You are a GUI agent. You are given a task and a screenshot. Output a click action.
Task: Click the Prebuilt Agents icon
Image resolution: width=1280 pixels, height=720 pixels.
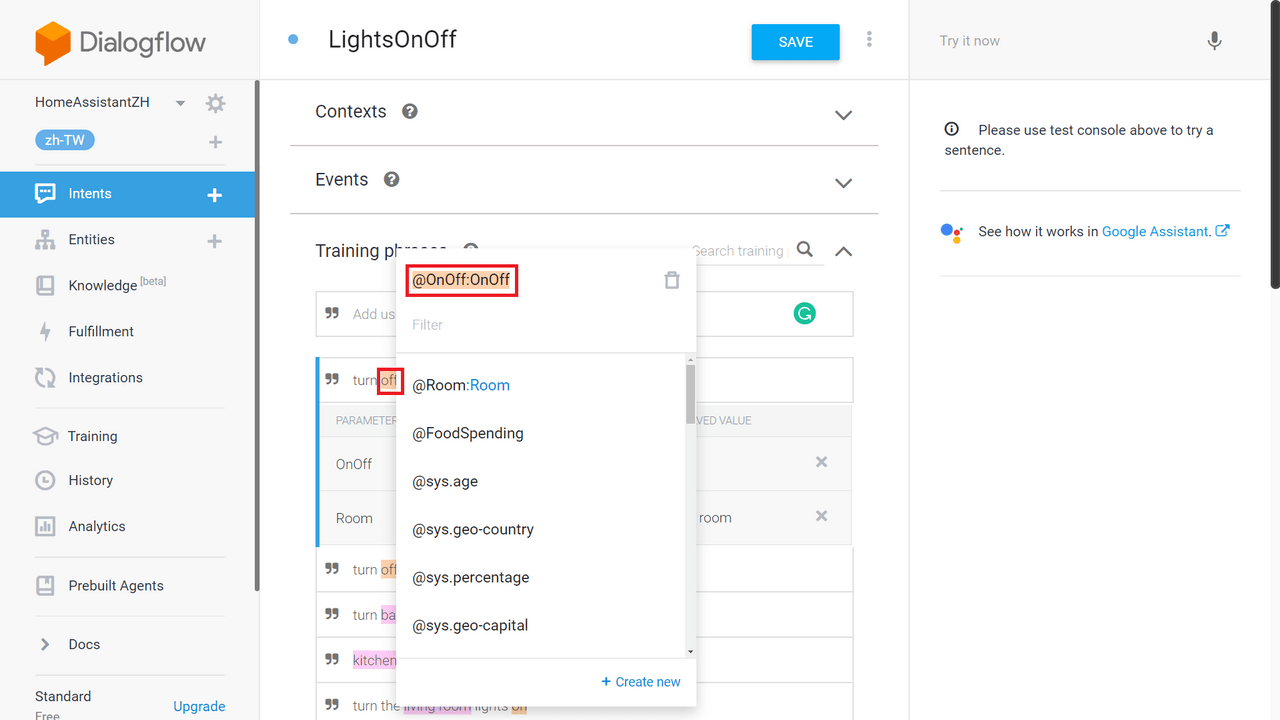click(x=45, y=585)
